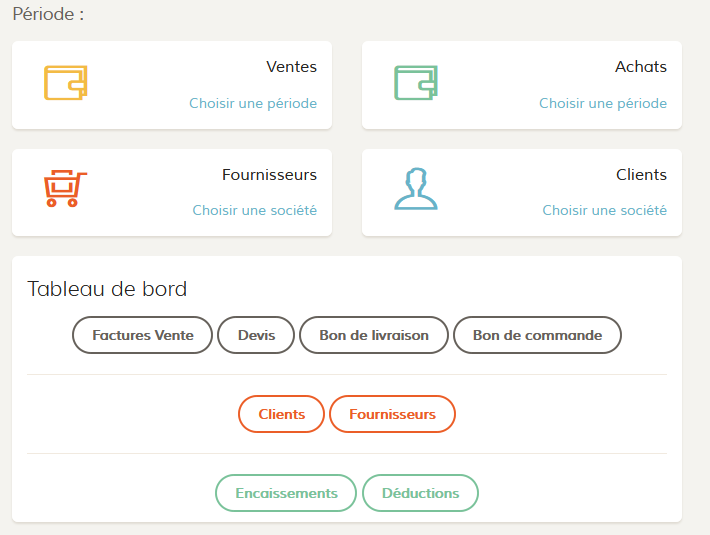This screenshot has height=535, width=710.
Task: Show the Factures Vente dashboard
Action: [142, 335]
